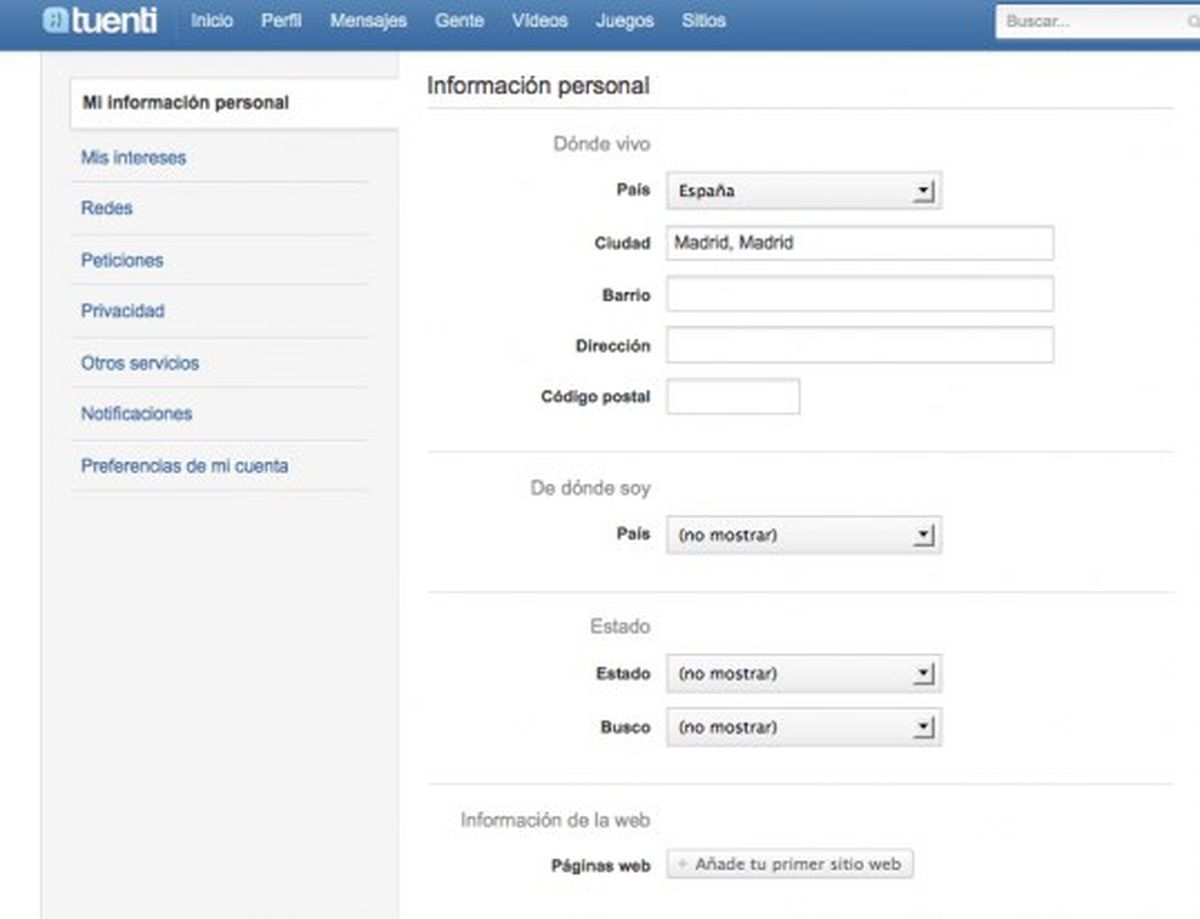Select Gente in the top bar
Image resolution: width=1200 pixels, height=919 pixels.
(x=459, y=21)
